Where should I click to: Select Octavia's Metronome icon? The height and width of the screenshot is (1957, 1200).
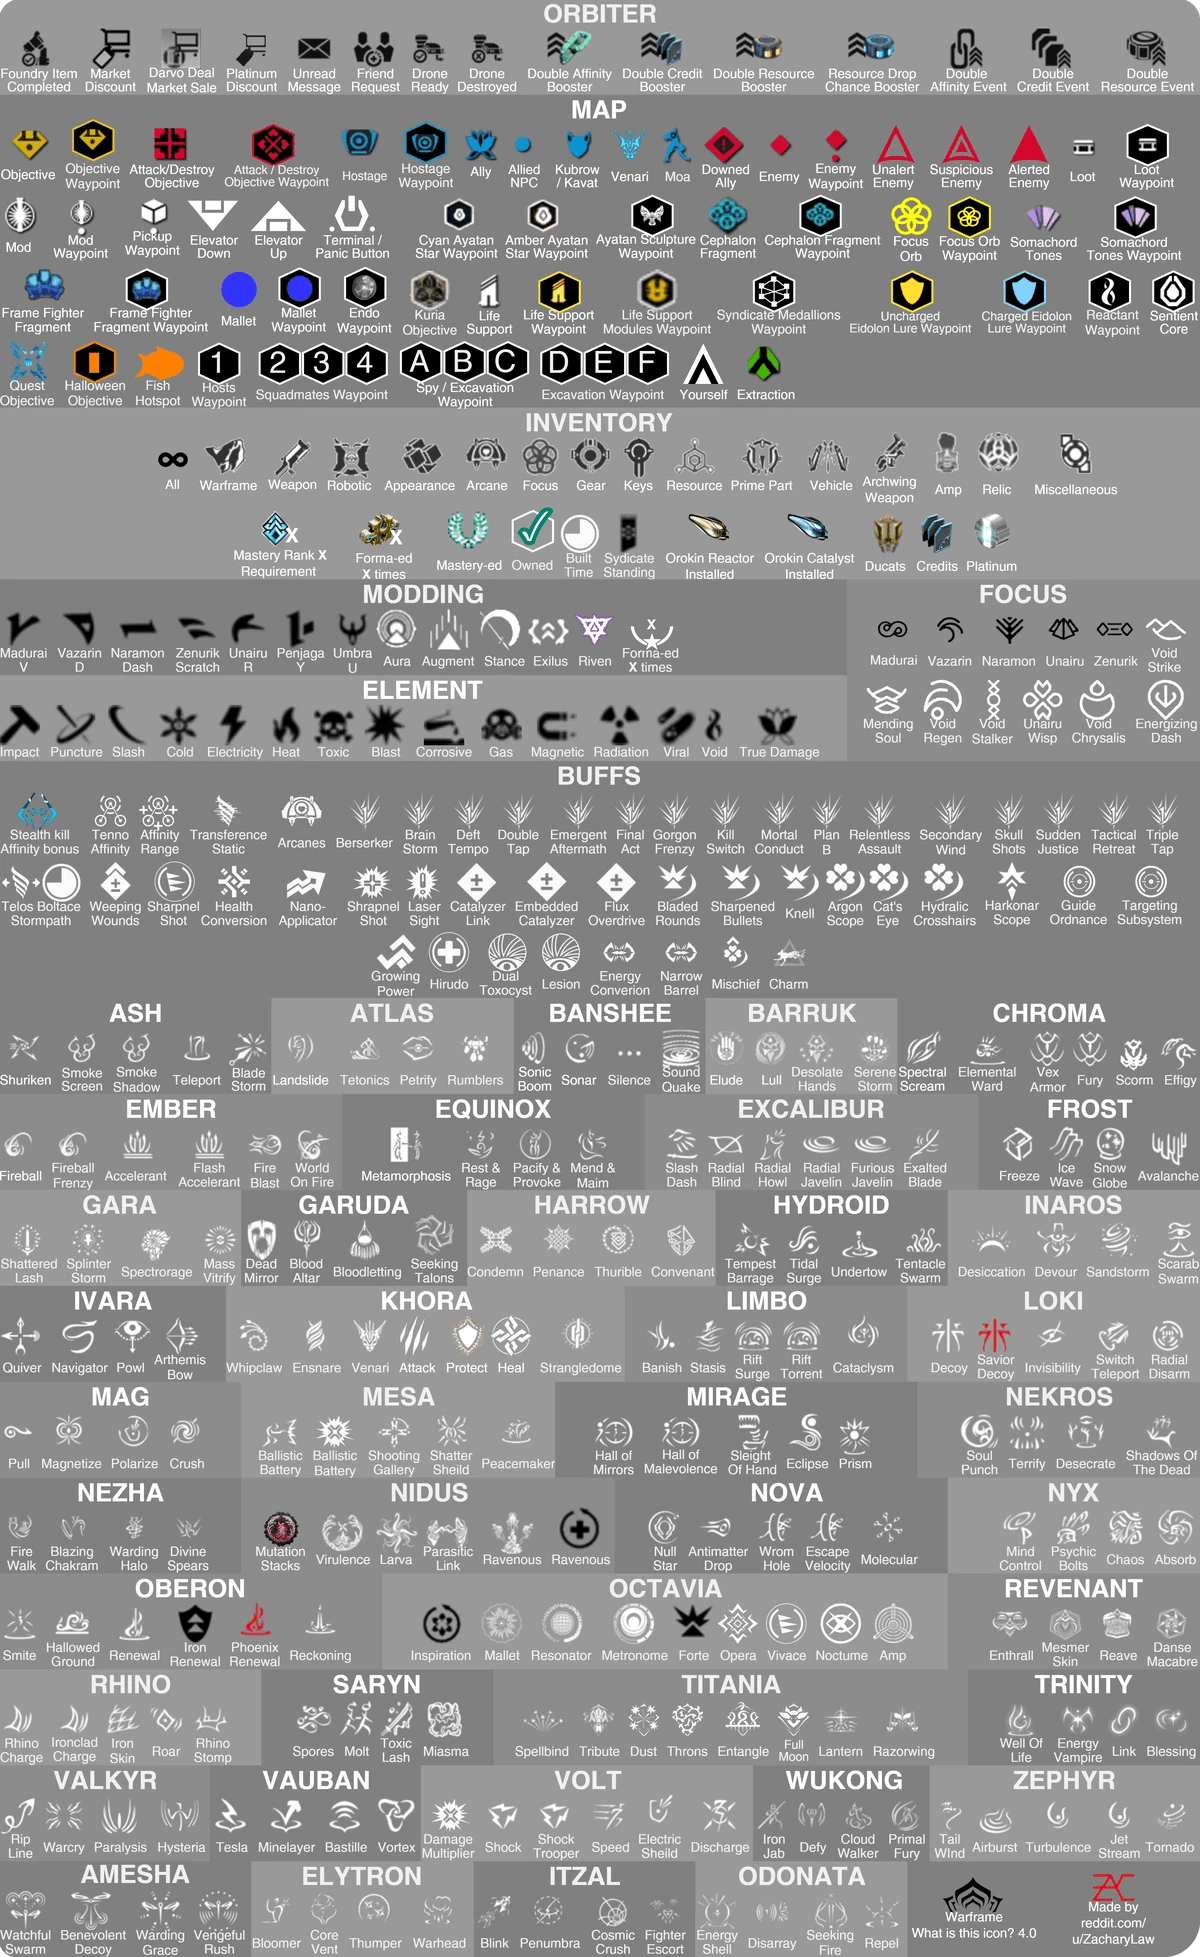coord(633,1623)
